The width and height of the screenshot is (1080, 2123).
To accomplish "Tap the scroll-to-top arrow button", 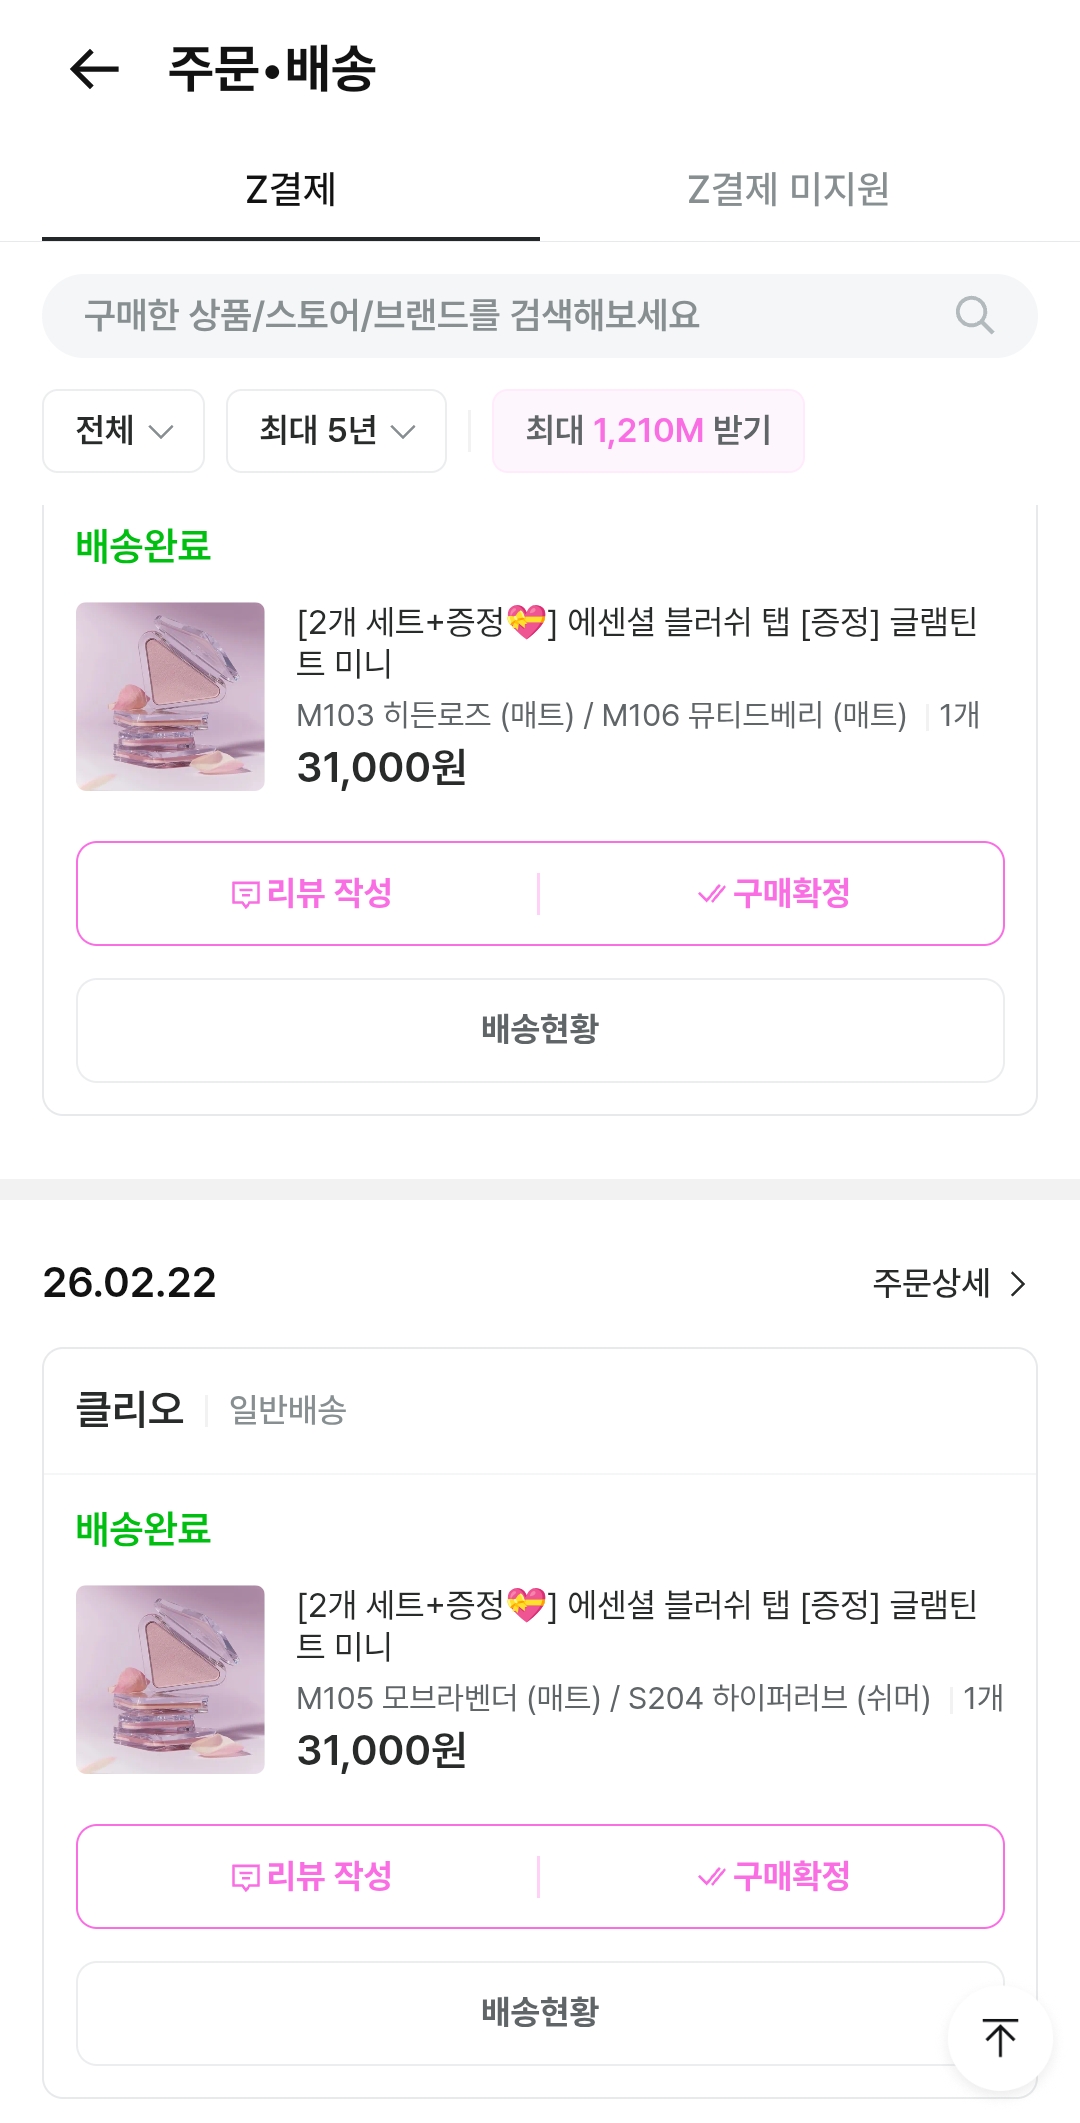I will (999, 2037).
